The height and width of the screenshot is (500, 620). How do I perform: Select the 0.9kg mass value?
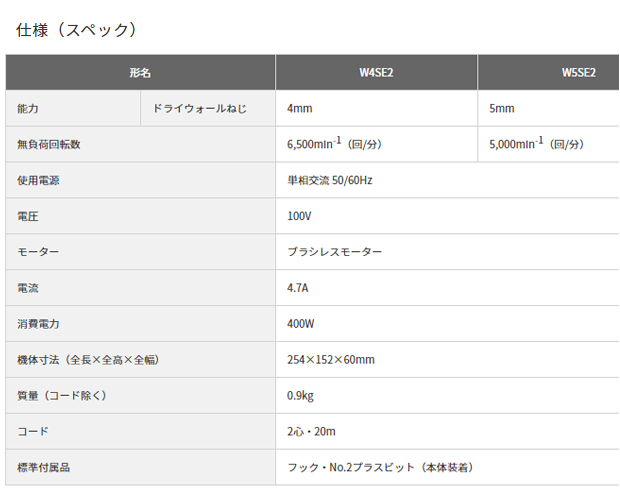(301, 396)
